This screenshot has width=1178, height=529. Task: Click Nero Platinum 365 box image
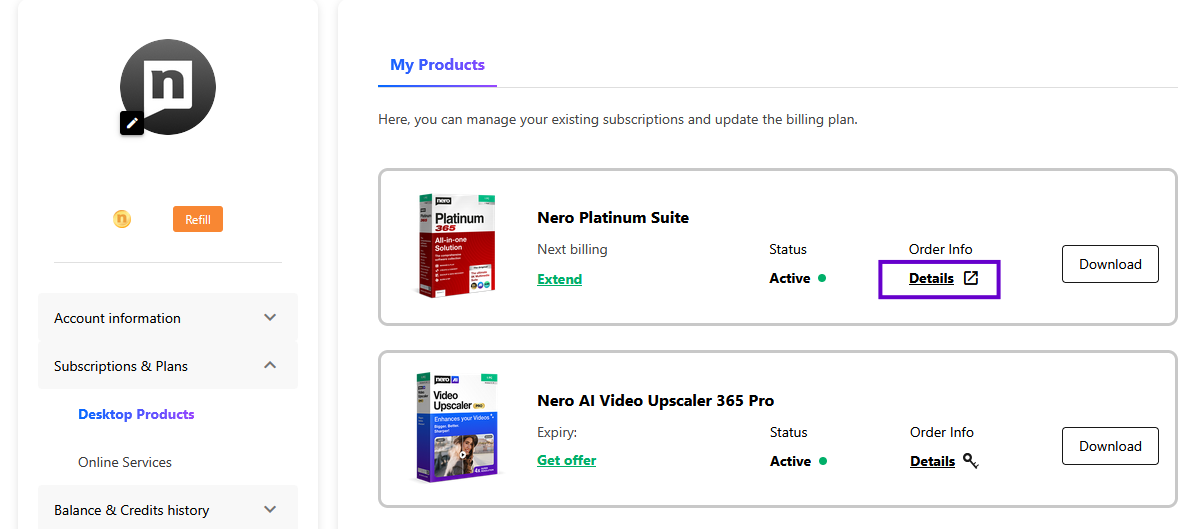(459, 246)
